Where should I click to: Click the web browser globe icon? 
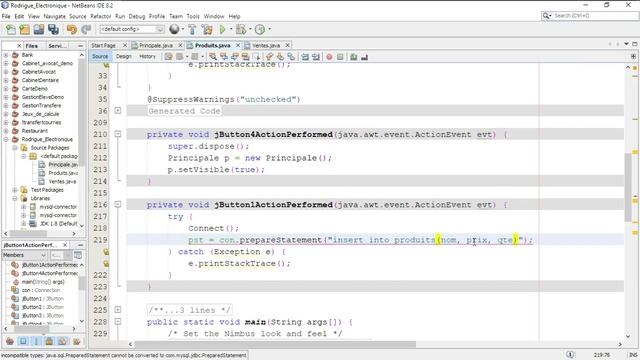pos(174,29)
